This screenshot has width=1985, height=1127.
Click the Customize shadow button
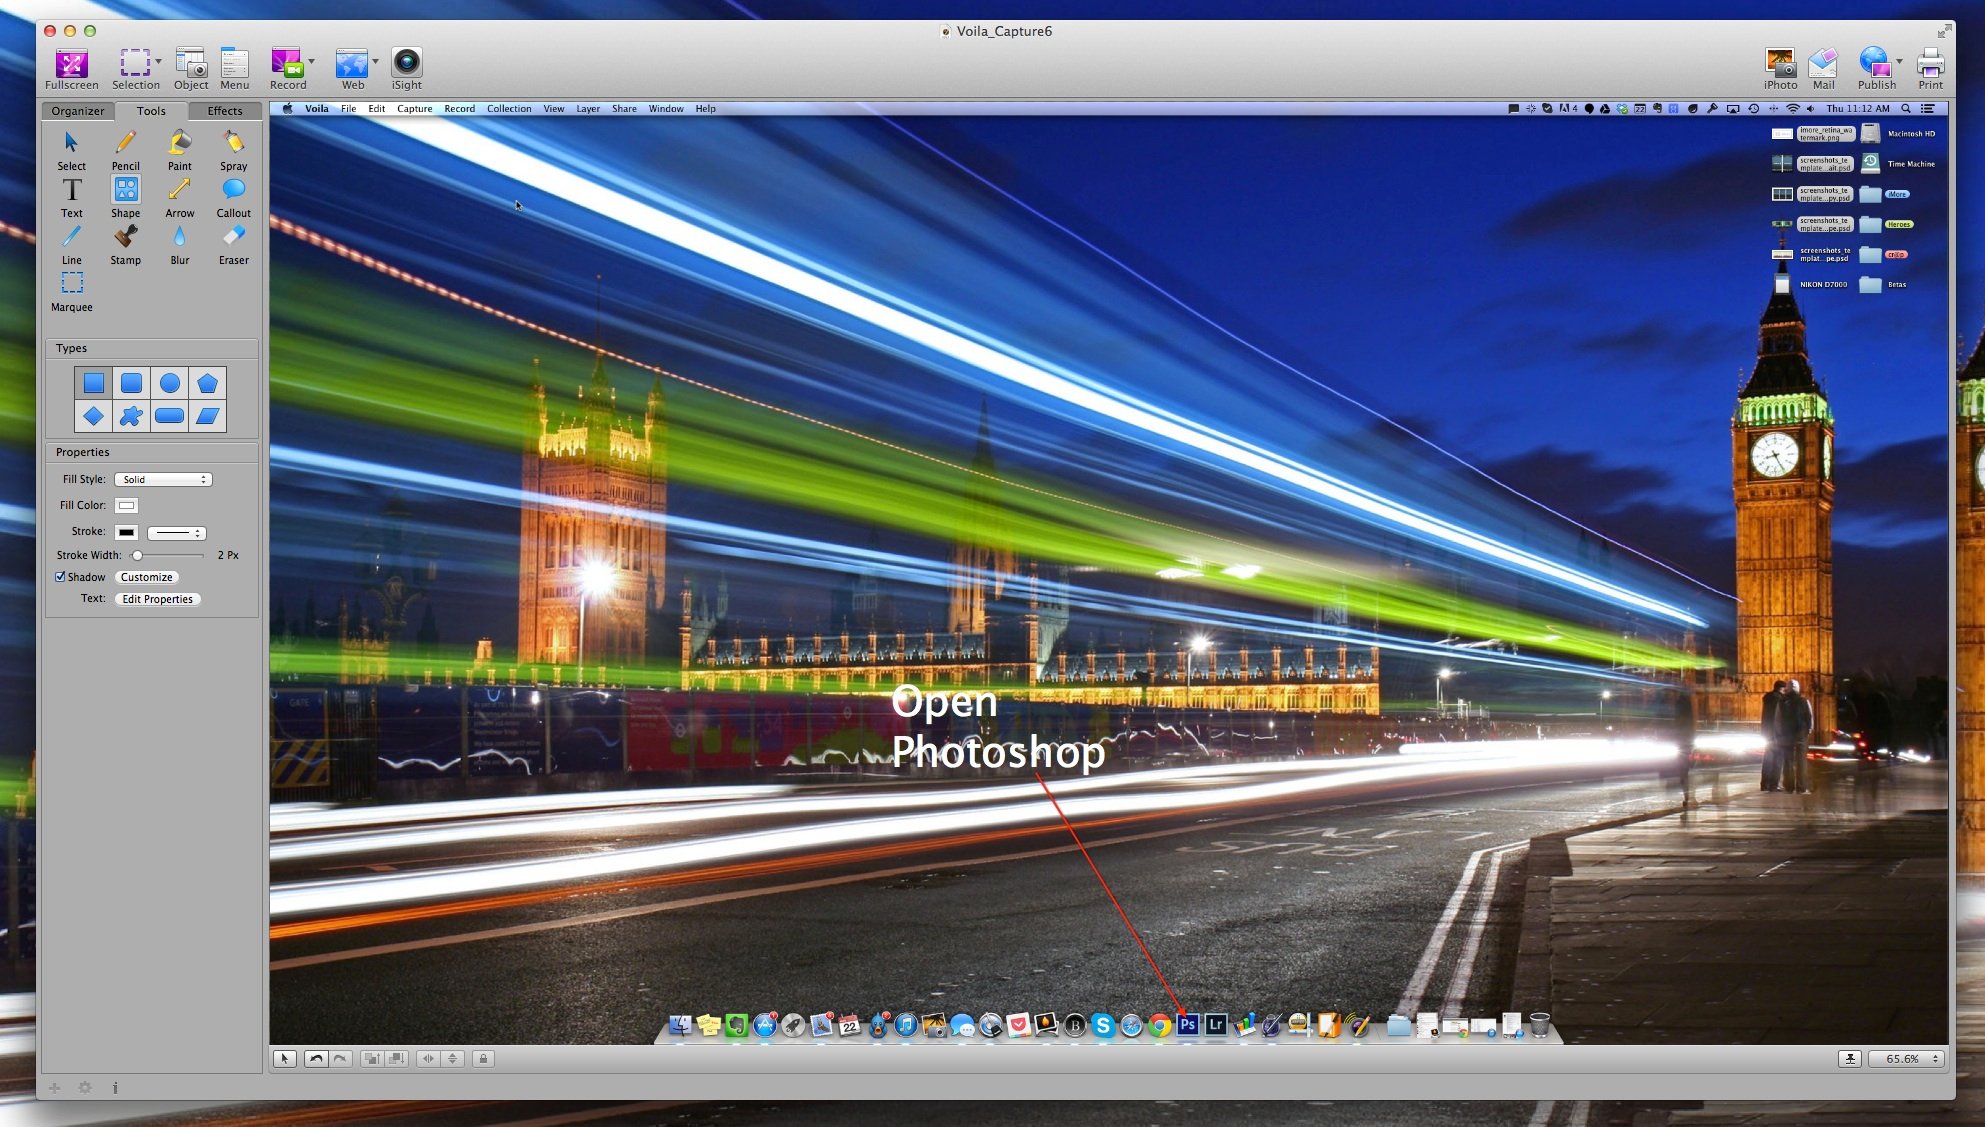tap(147, 577)
